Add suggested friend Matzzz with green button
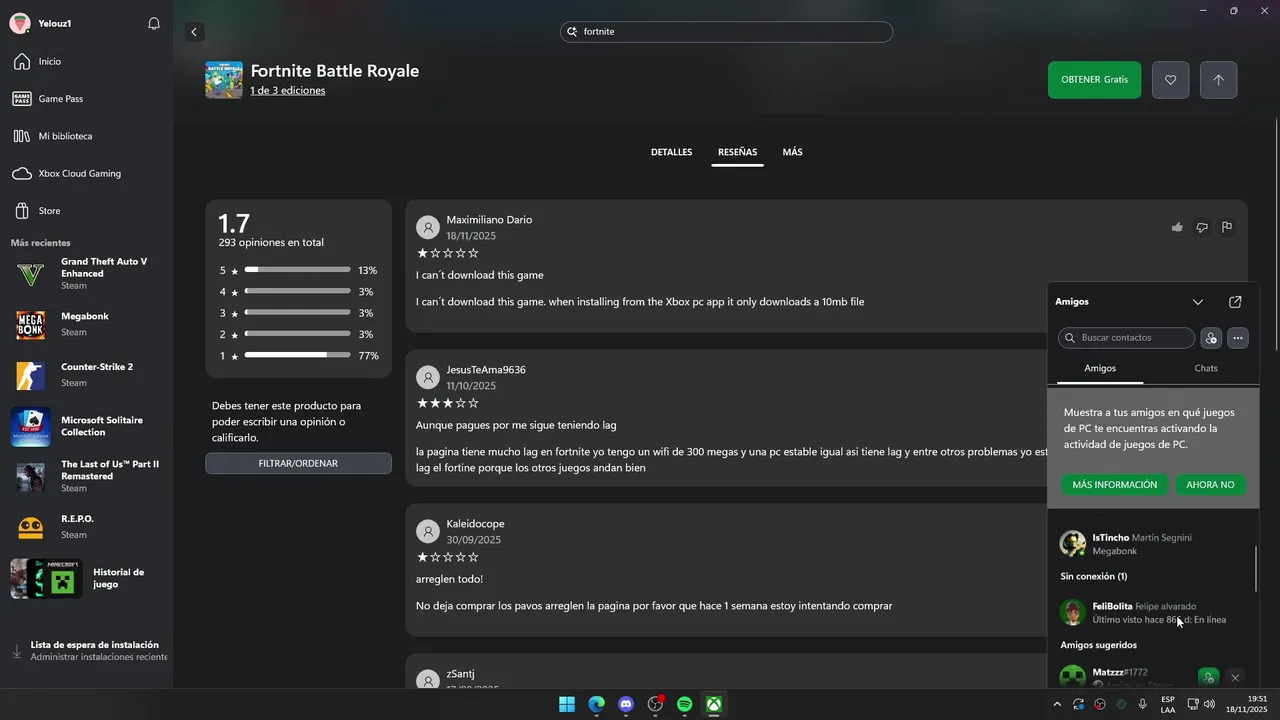 (x=1208, y=677)
